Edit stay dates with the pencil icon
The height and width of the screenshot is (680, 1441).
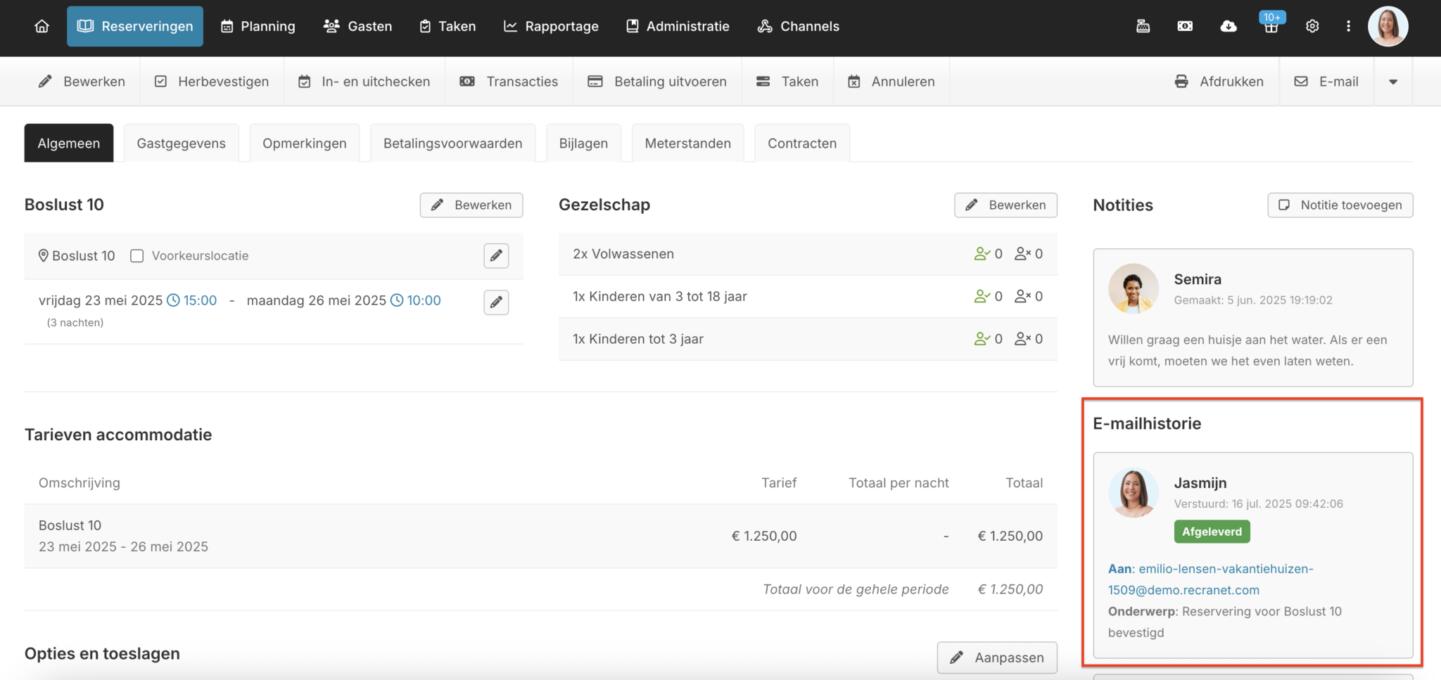(x=496, y=302)
